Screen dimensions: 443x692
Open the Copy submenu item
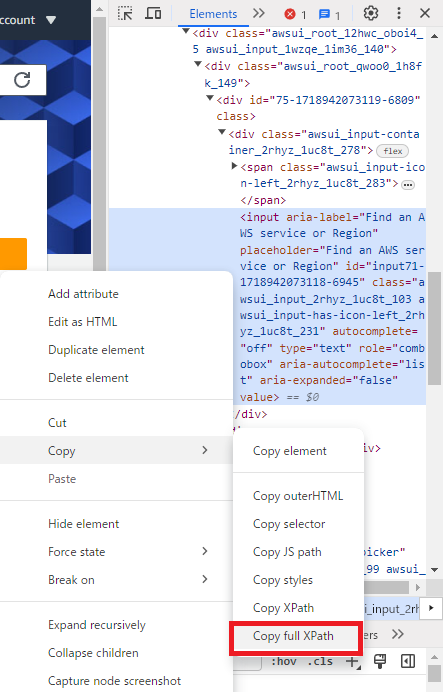point(116,451)
